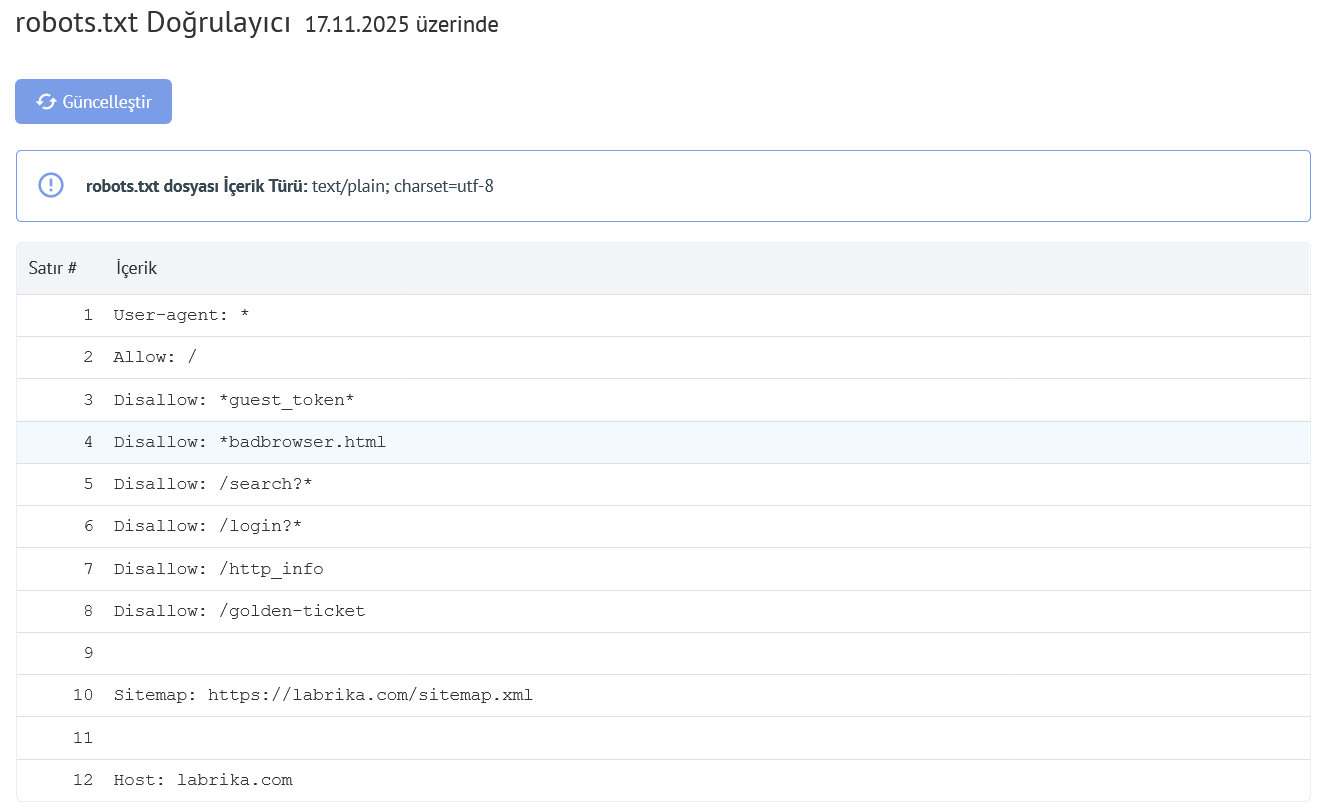Click the blue info icon in the notice banner
The image size is (1328, 810).
50,185
